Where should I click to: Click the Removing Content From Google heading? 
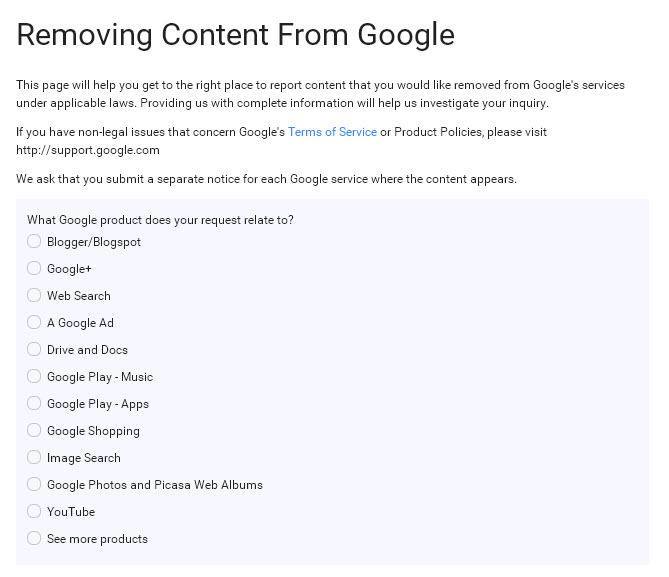point(236,35)
